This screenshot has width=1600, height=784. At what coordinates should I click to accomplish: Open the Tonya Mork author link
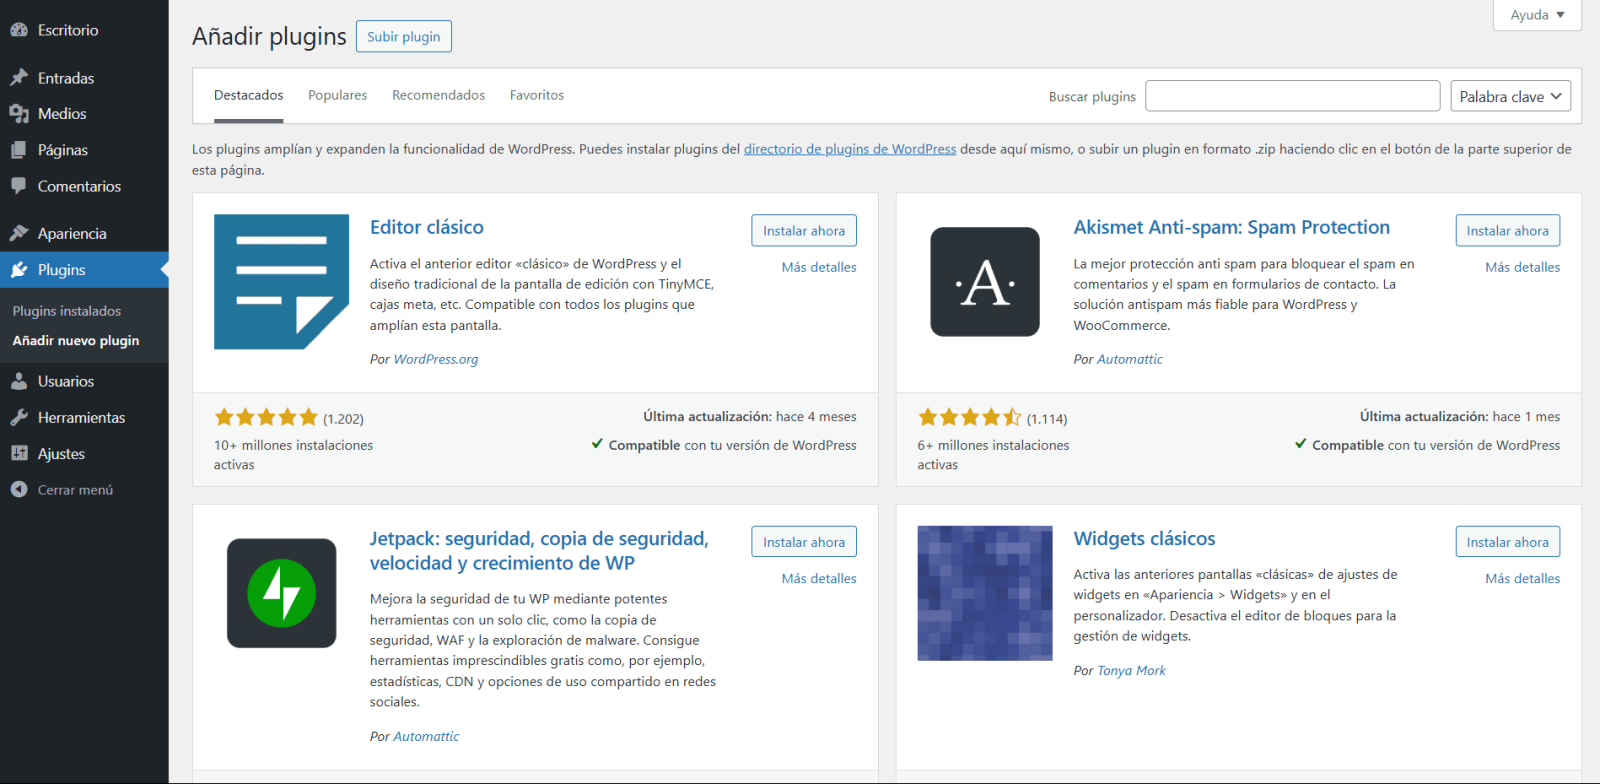[1132, 670]
